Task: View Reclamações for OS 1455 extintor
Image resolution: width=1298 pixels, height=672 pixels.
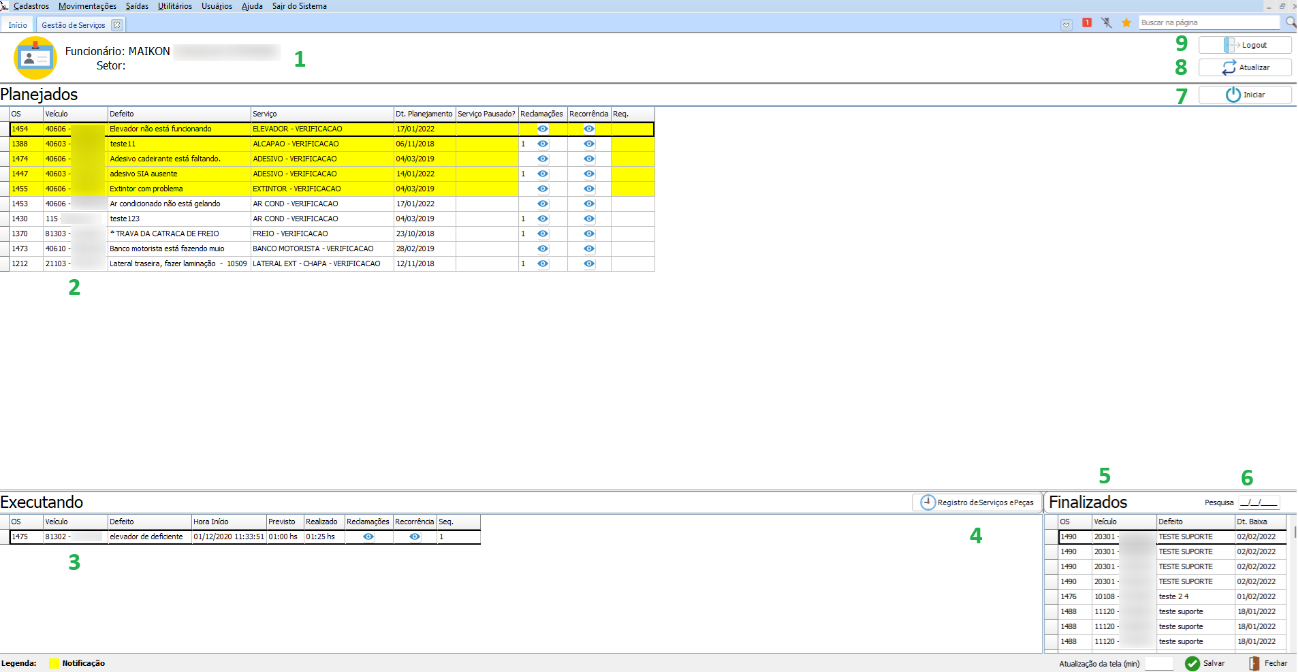Action: pos(543,189)
